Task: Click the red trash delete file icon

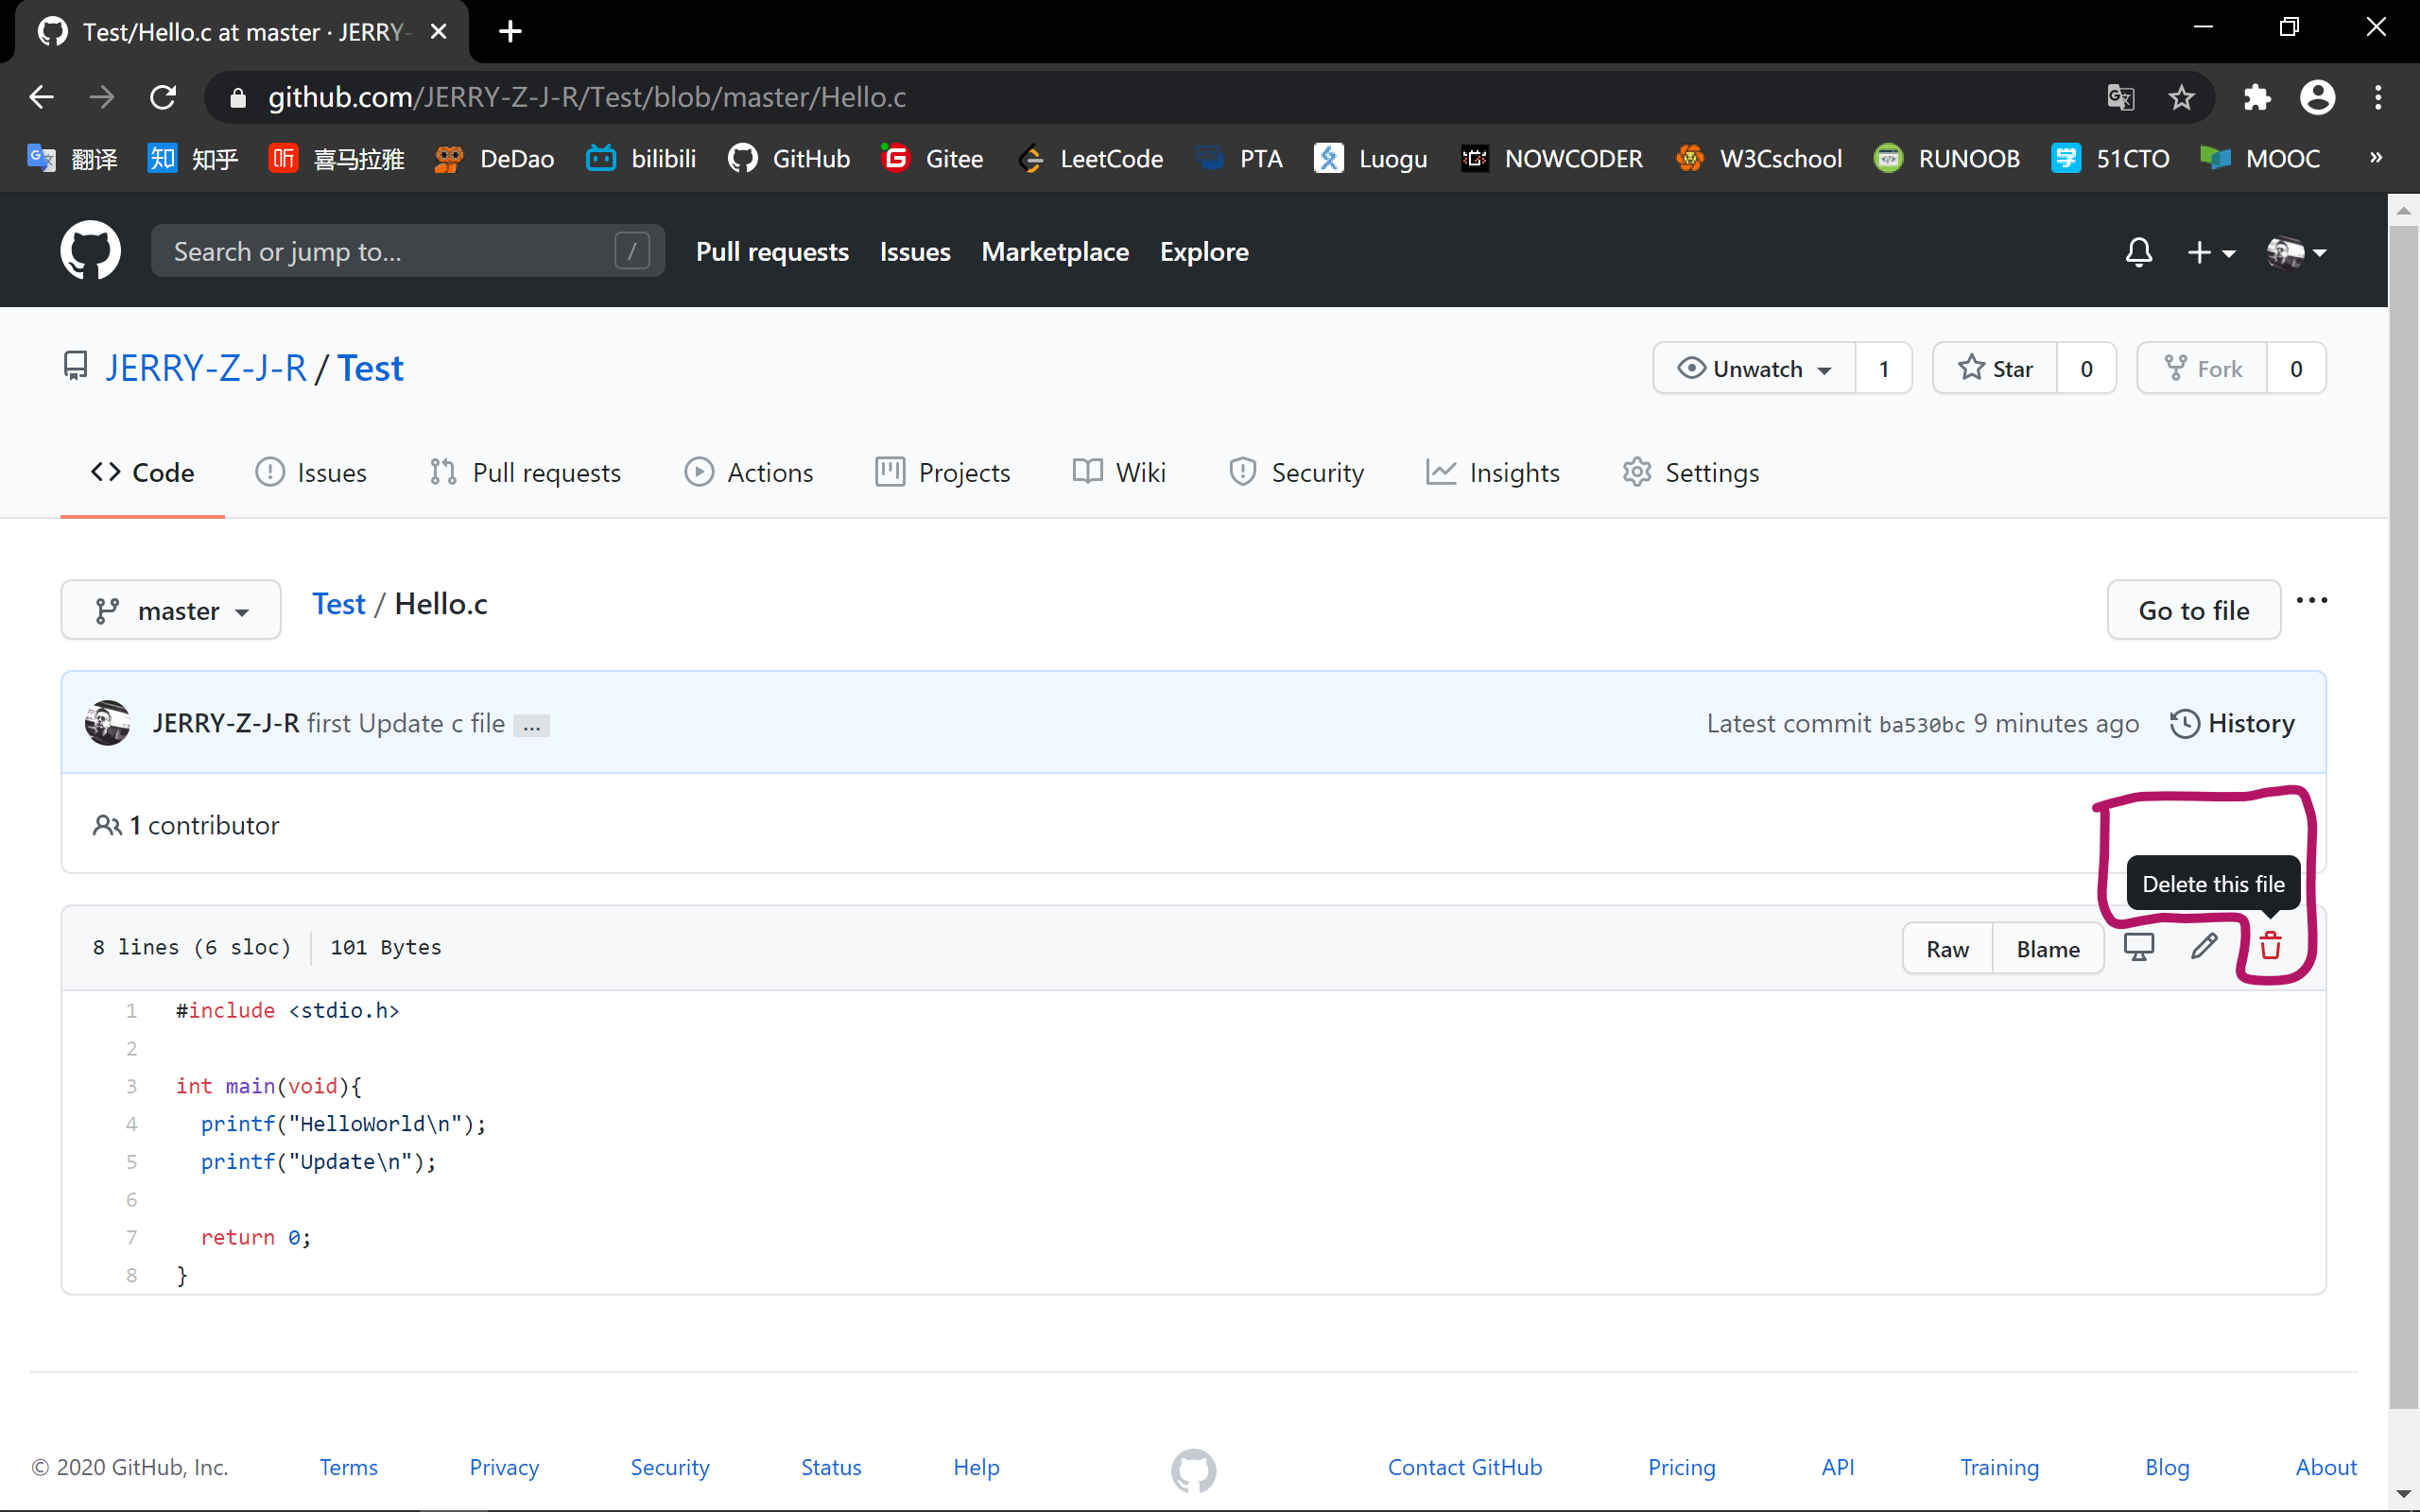Action: click(x=2270, y=946)
